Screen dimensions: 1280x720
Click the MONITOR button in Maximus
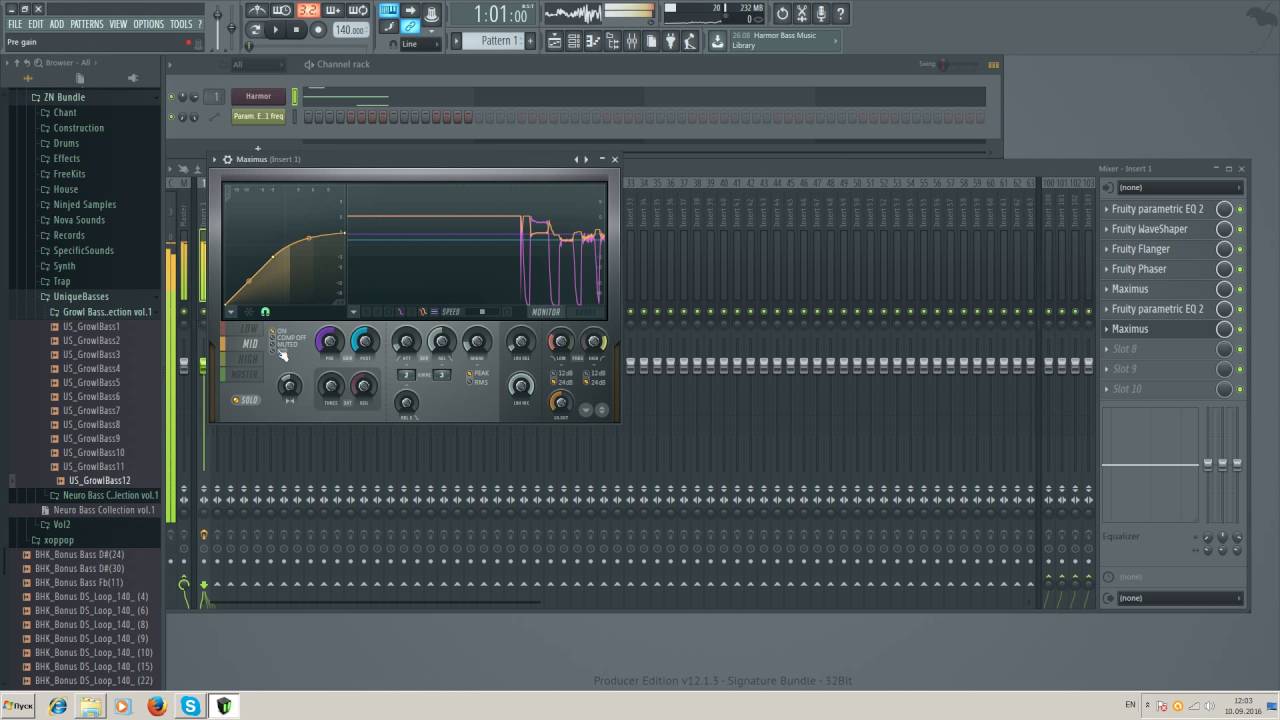pos(546,312)
